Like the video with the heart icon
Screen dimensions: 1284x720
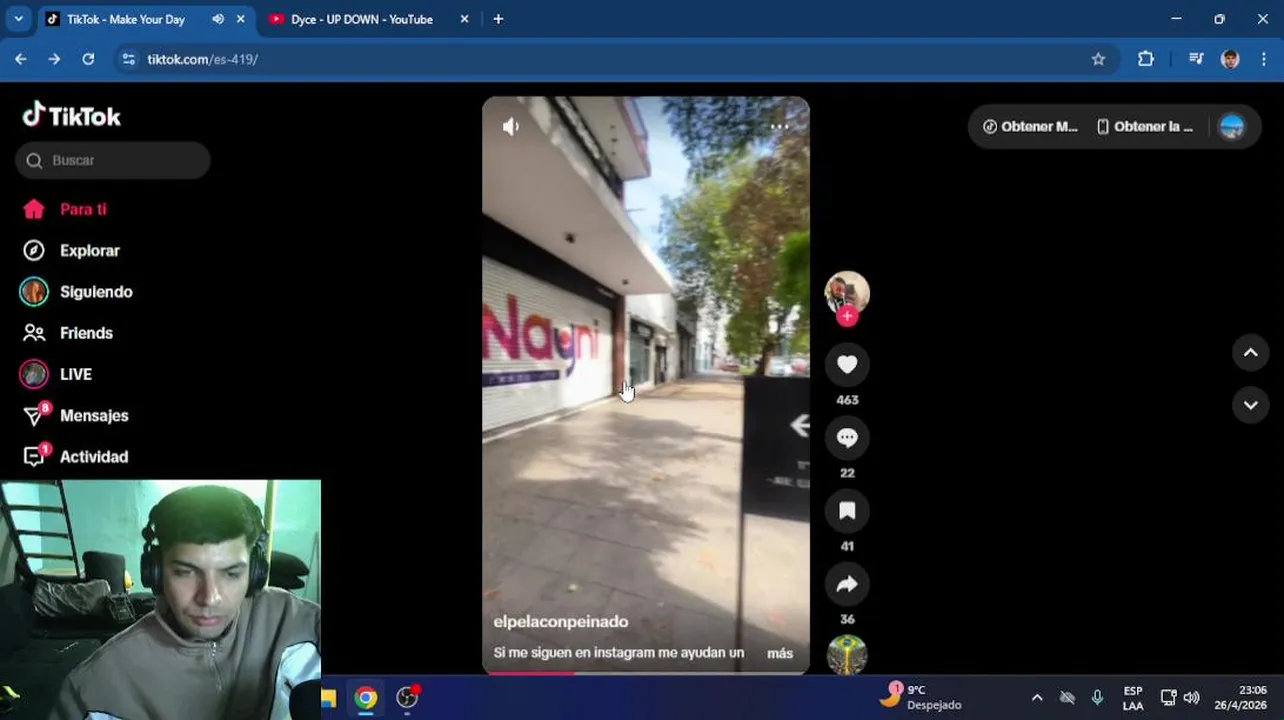tap(847, 365)
